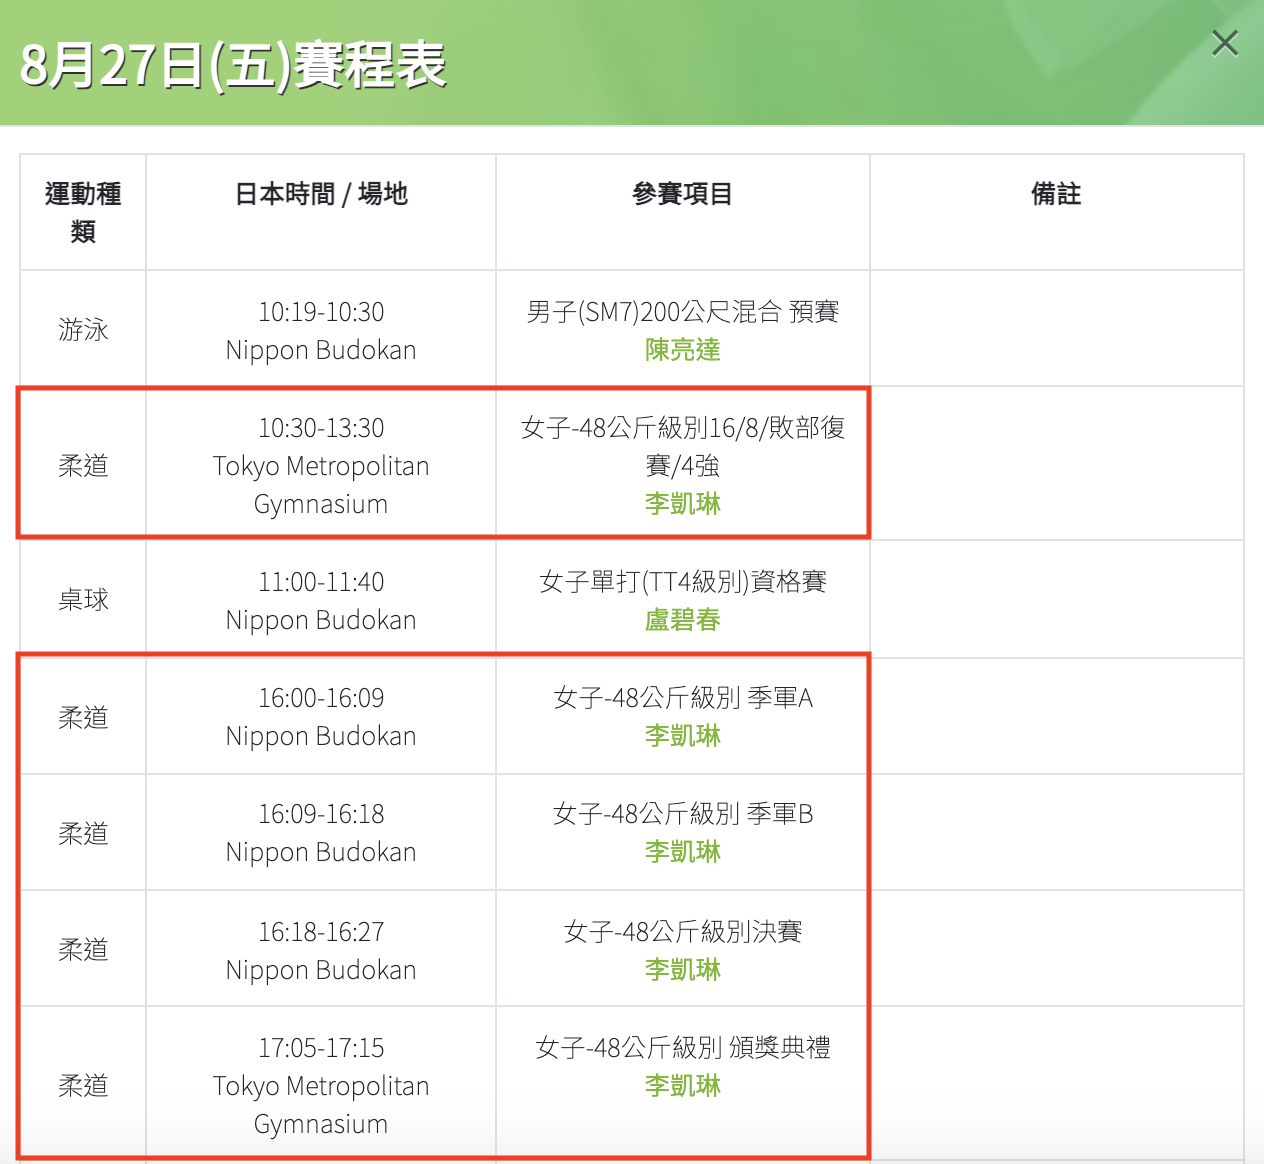Click the 日本時間 / 場地 column header
Screen dimensions: 1264x1164
pyautogui.click(x=321, y=194)
